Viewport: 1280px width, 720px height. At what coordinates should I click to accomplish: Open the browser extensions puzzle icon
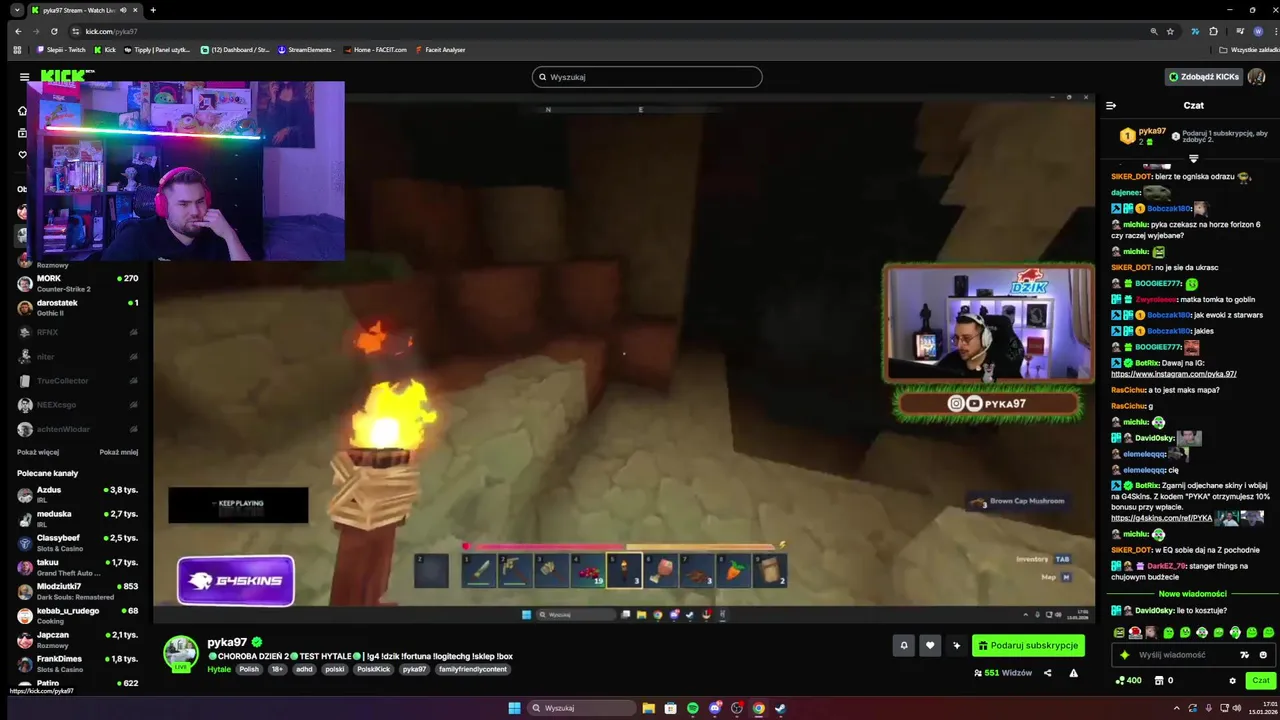coord(1213,31)
